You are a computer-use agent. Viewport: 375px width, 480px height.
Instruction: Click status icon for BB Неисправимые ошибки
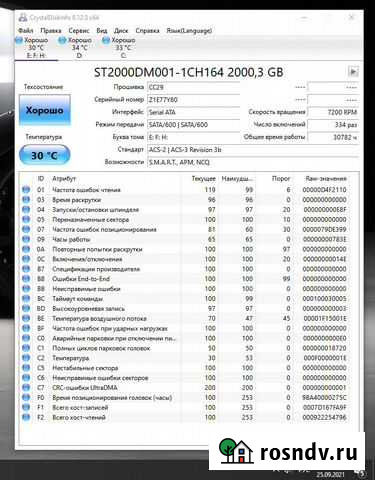[26, 289]
